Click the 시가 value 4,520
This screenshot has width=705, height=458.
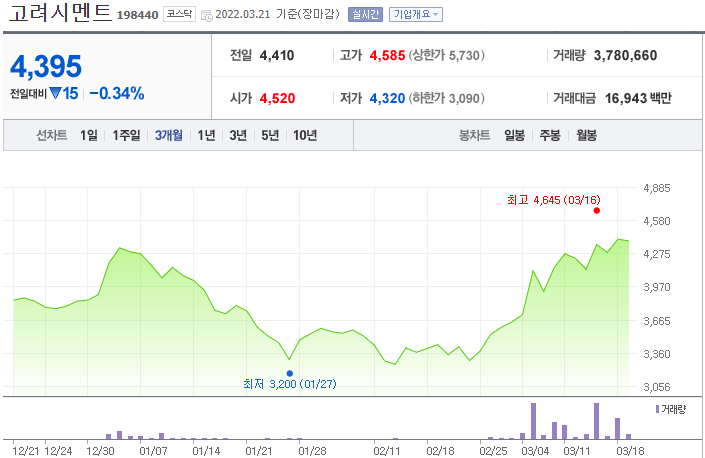point(277,98)
